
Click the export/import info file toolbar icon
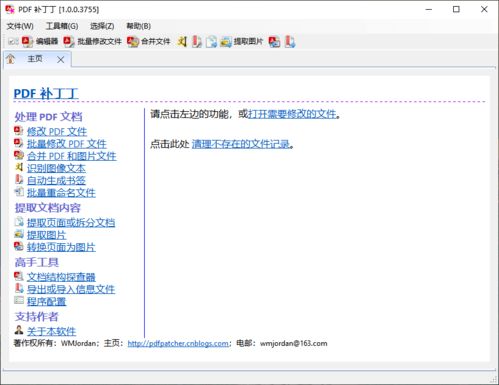click(290, 41)
